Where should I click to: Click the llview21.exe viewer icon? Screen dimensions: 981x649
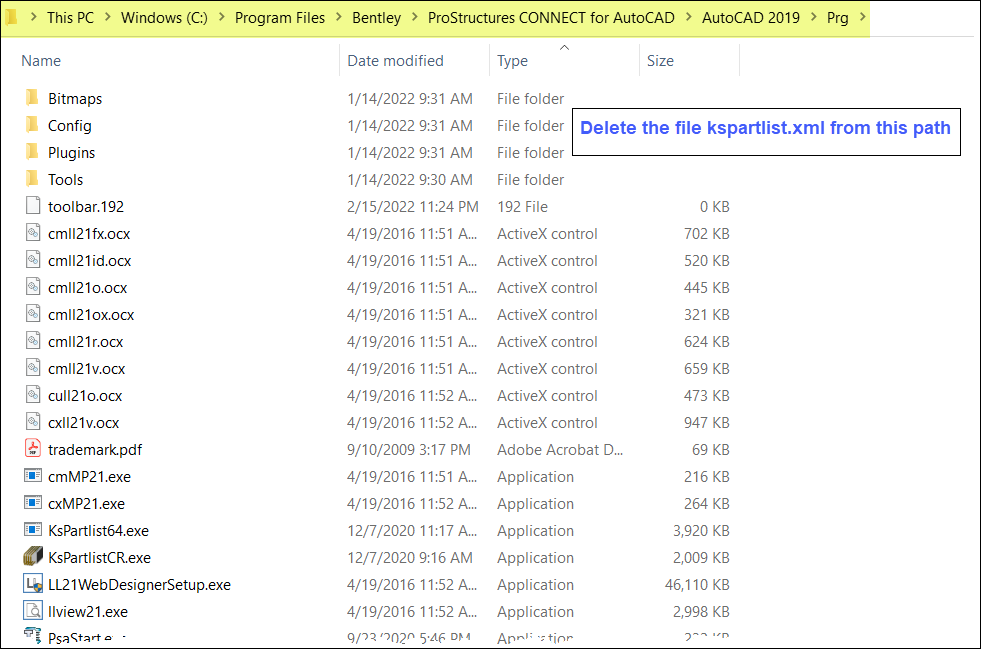pyautogui.click(x=33, y=610)
